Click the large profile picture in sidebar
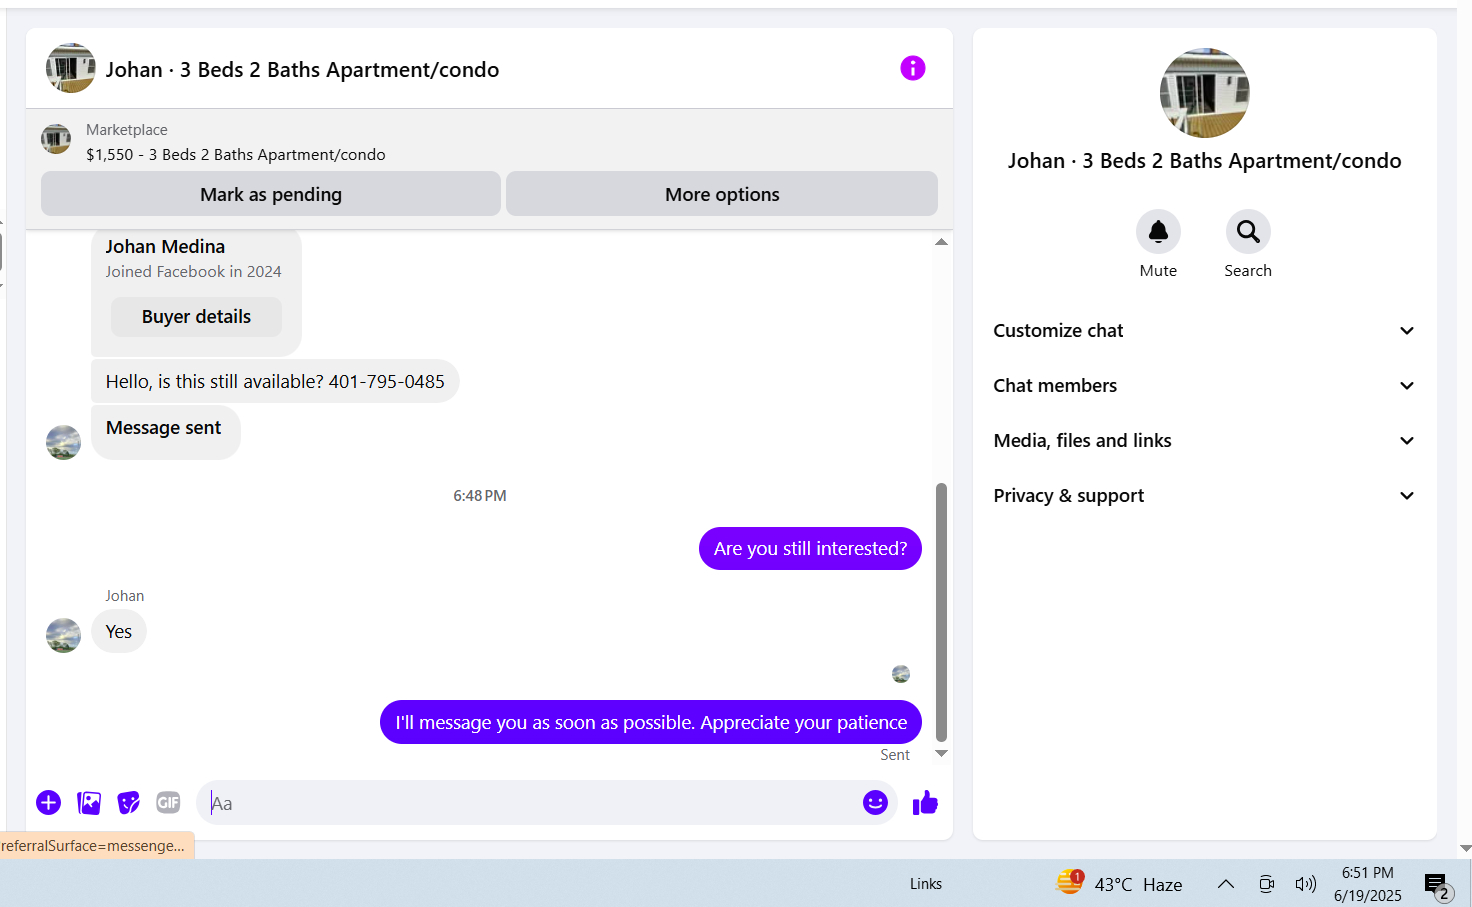 [1205, 93]
